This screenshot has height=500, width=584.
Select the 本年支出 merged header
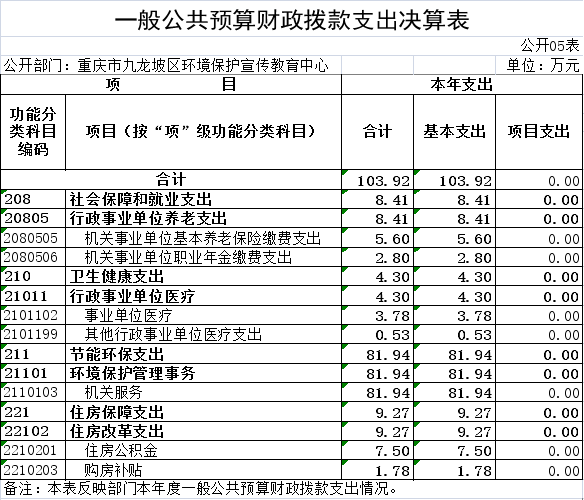click(462, 85)
